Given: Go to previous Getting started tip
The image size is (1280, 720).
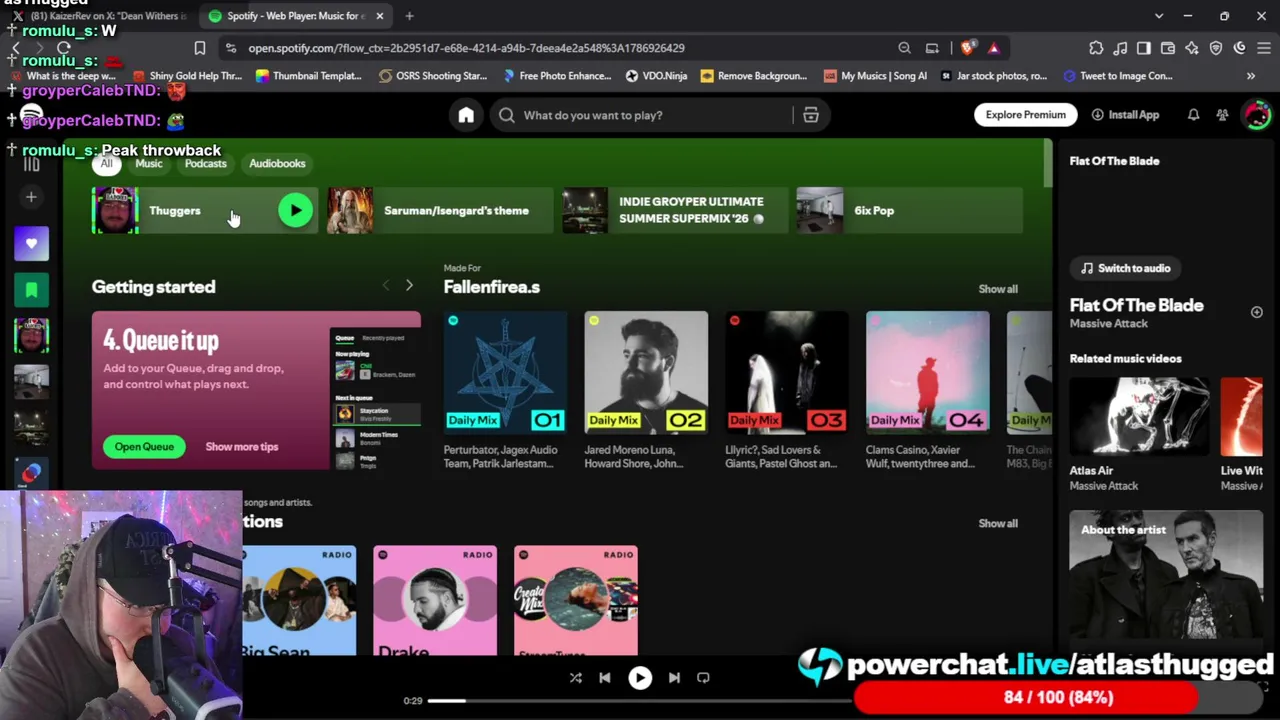Looking at the screenshot, I should pos(385,286).
